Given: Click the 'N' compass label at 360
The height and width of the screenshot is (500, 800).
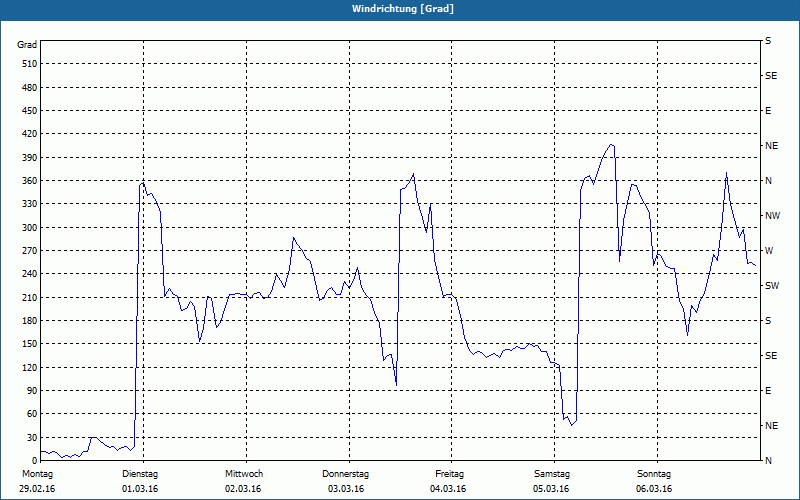Looking at the screenshot, I should point(769,181).
